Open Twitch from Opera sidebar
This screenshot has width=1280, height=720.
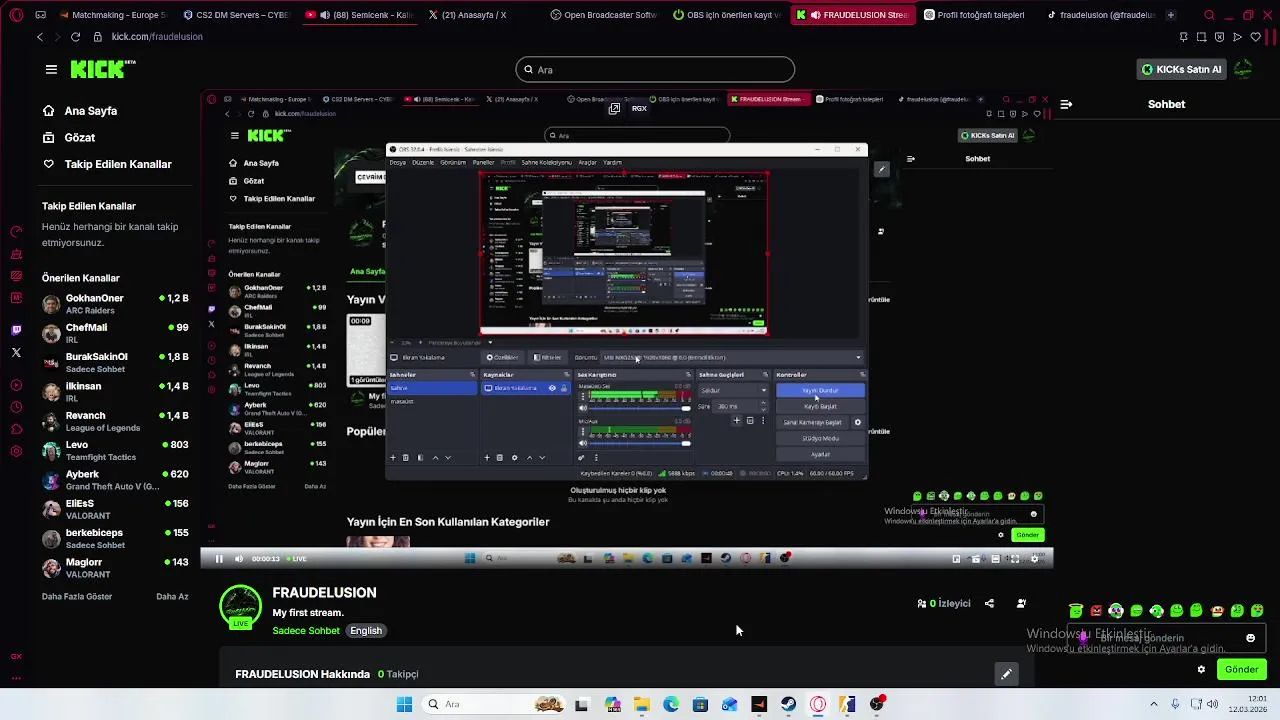[x=16, y=330]
